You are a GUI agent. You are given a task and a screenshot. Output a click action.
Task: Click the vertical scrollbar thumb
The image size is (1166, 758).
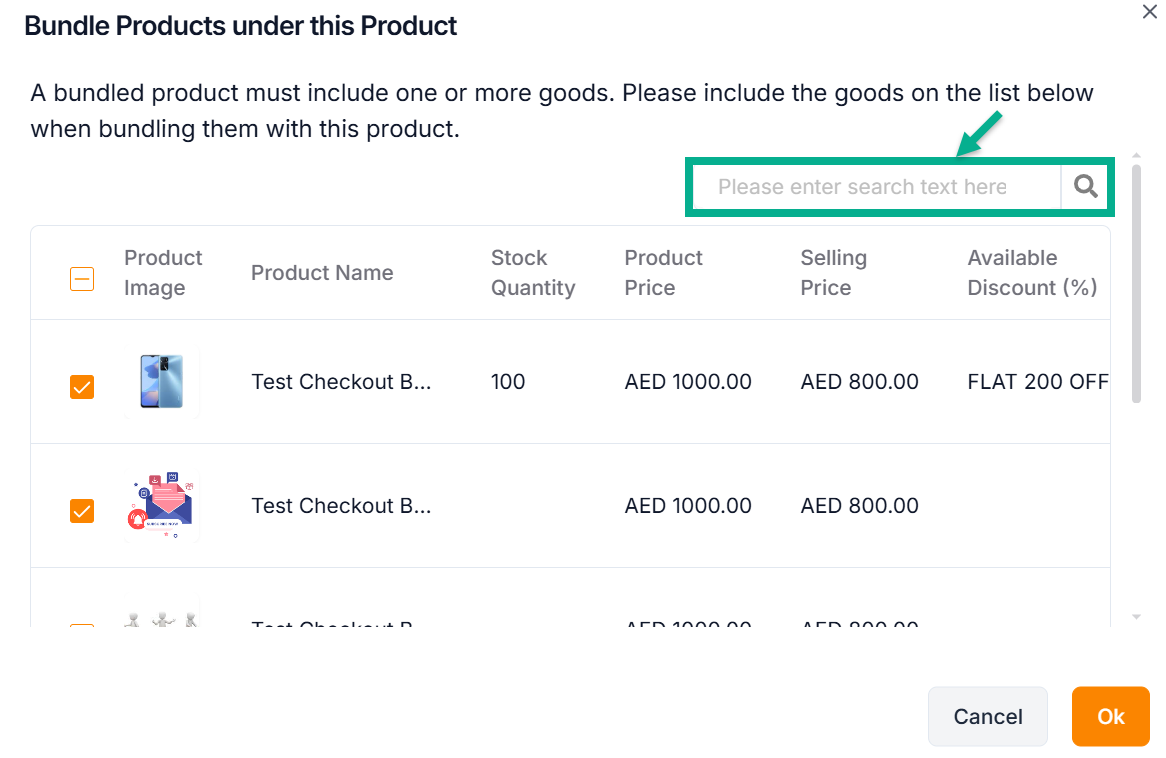1136,285
